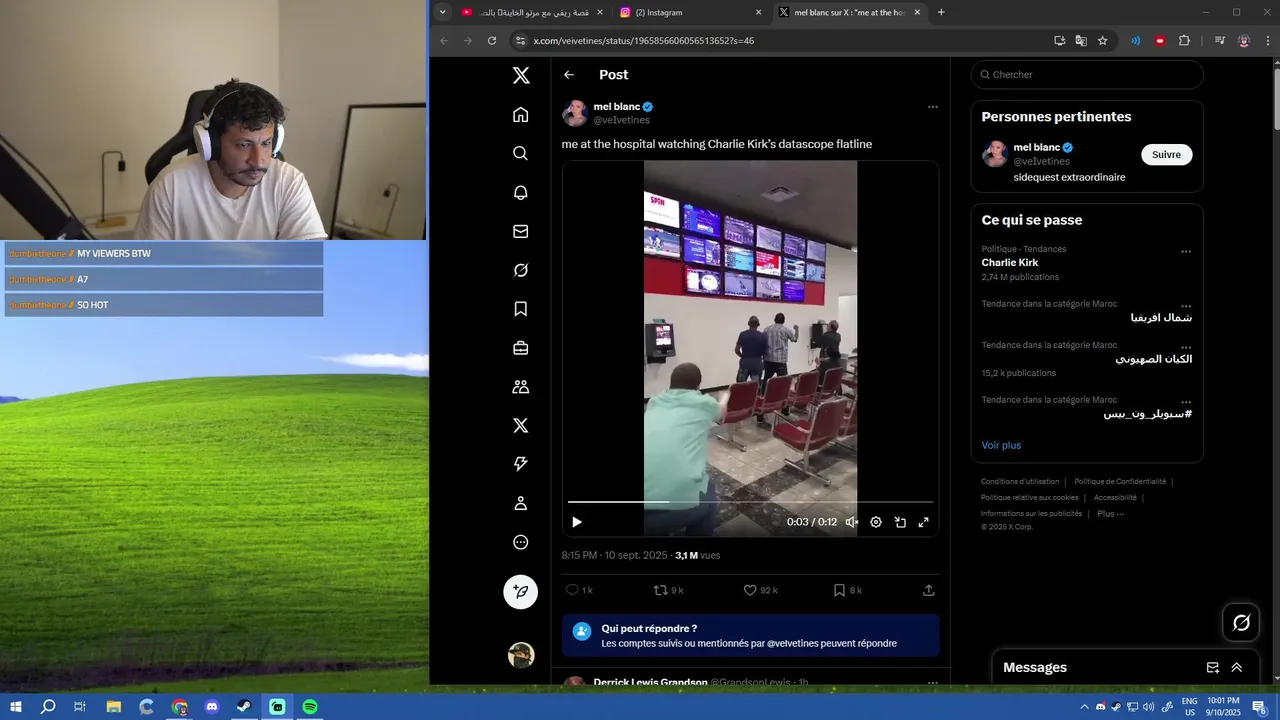Switch to the YouTube Arabic-titled tab

(532, 12)
